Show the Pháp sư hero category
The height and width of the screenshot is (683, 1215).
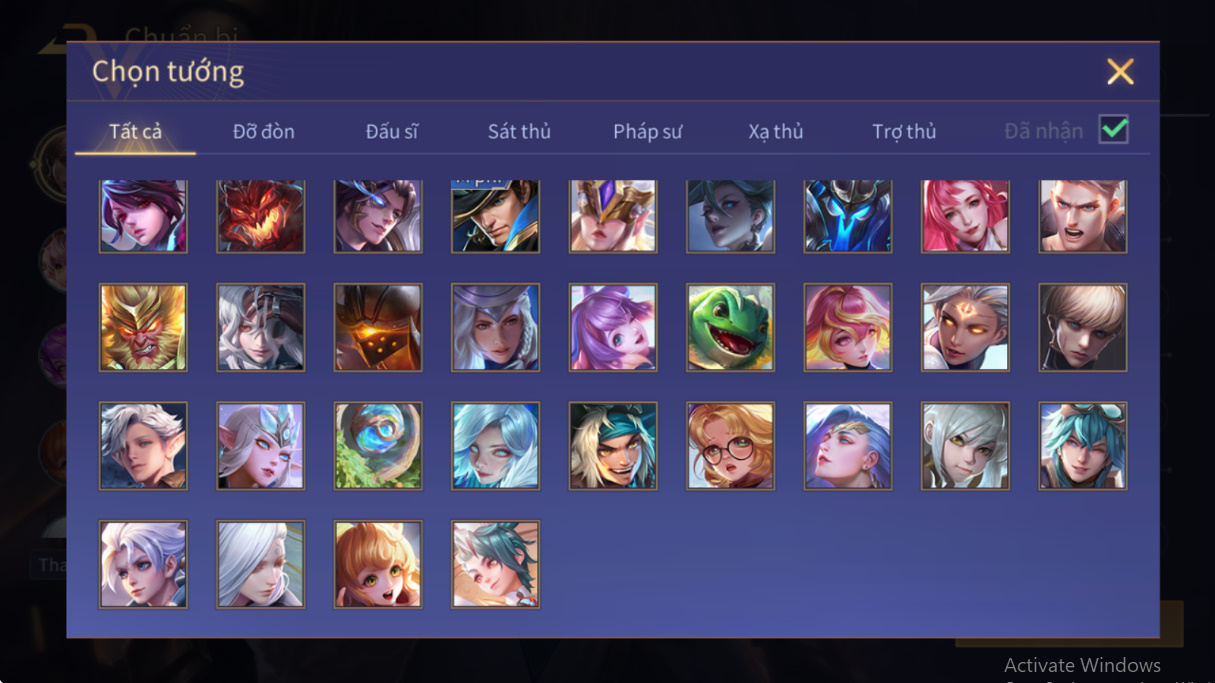point(647,131)
